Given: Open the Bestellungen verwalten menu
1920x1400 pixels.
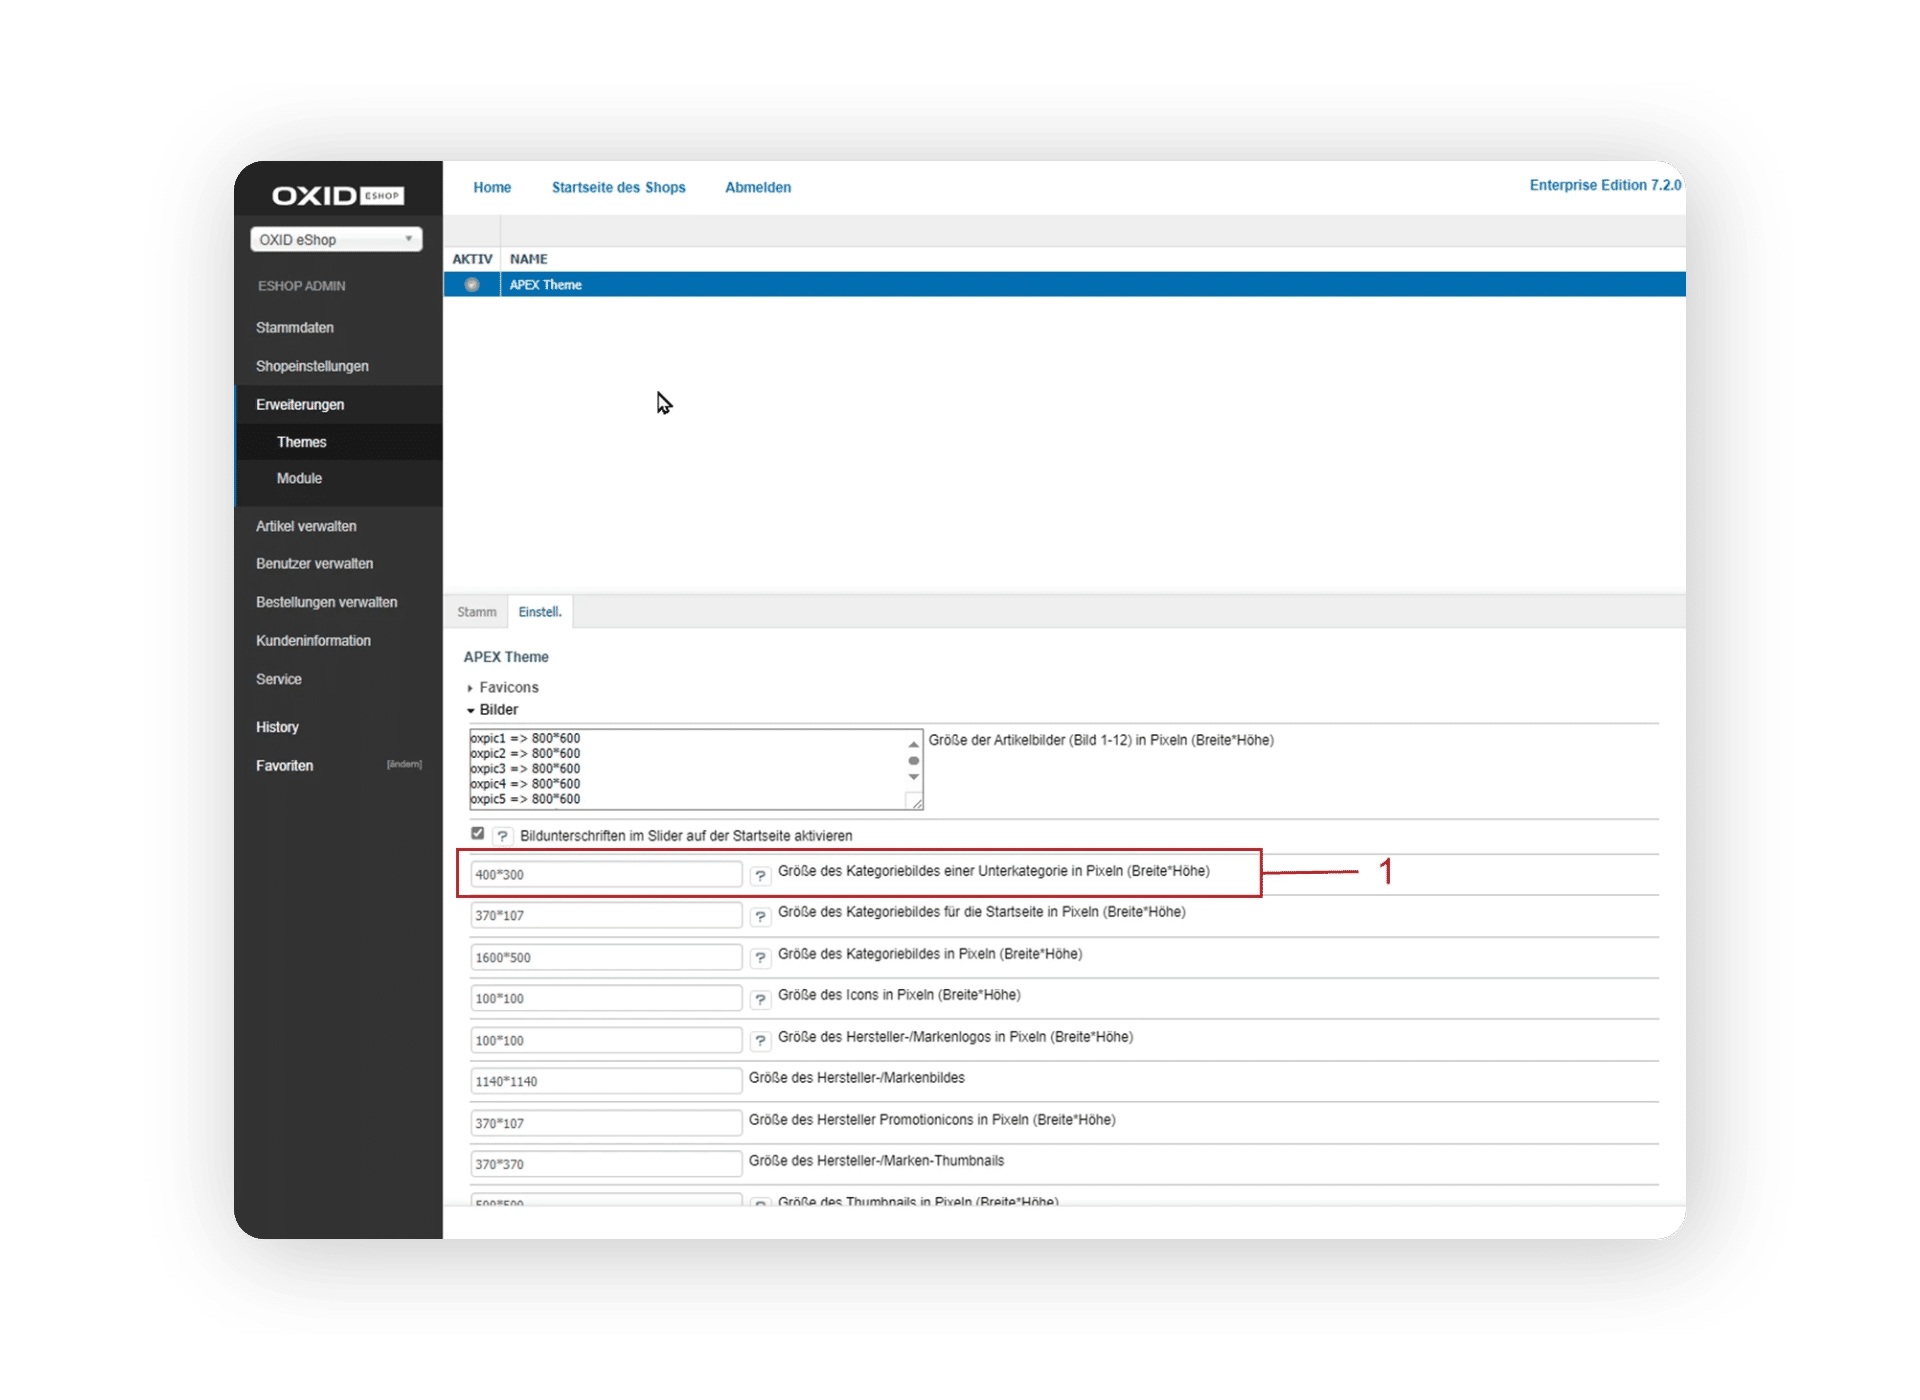Looking at the screenshot, I should 327,603.
